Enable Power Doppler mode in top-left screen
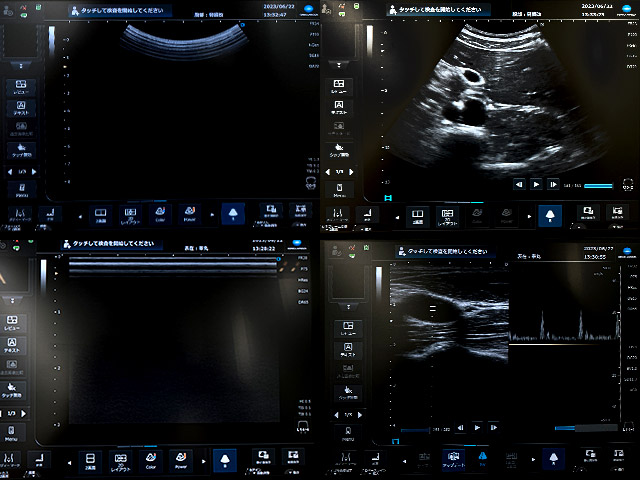Screen dimensions: 640x480 [189, 214]
